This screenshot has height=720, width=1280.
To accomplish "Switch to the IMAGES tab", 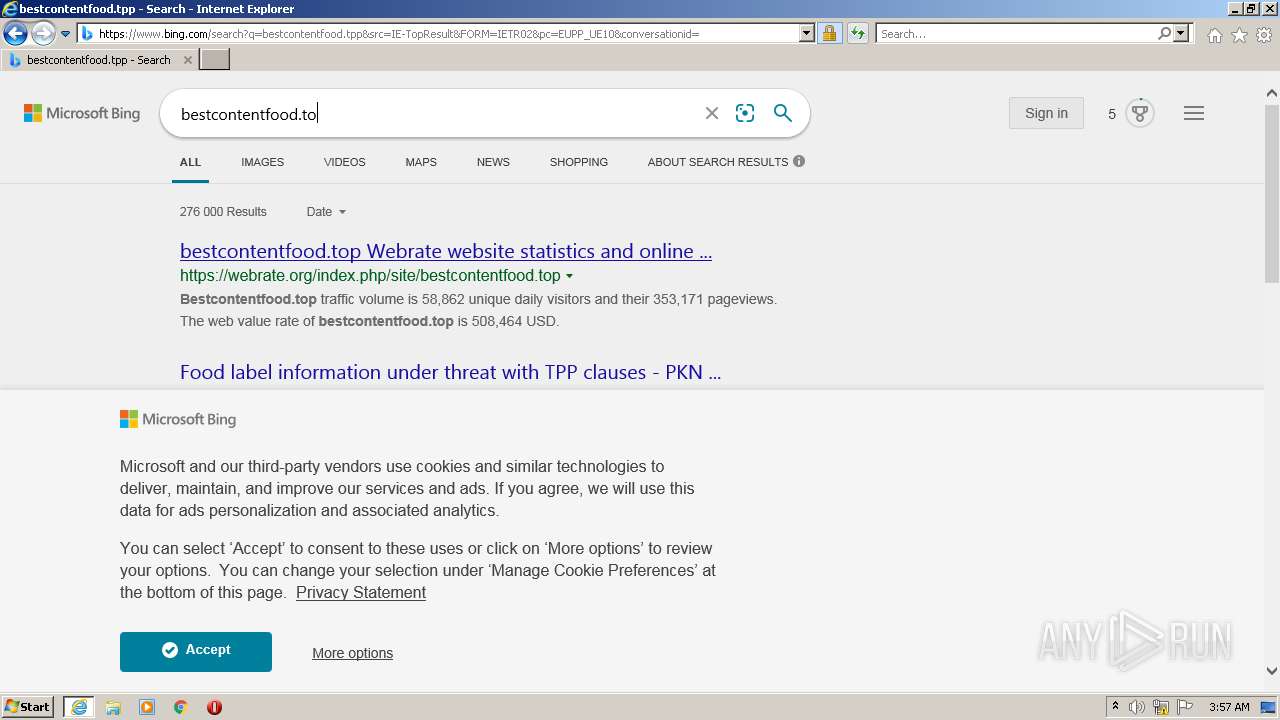I will click(x=262, y=162).
